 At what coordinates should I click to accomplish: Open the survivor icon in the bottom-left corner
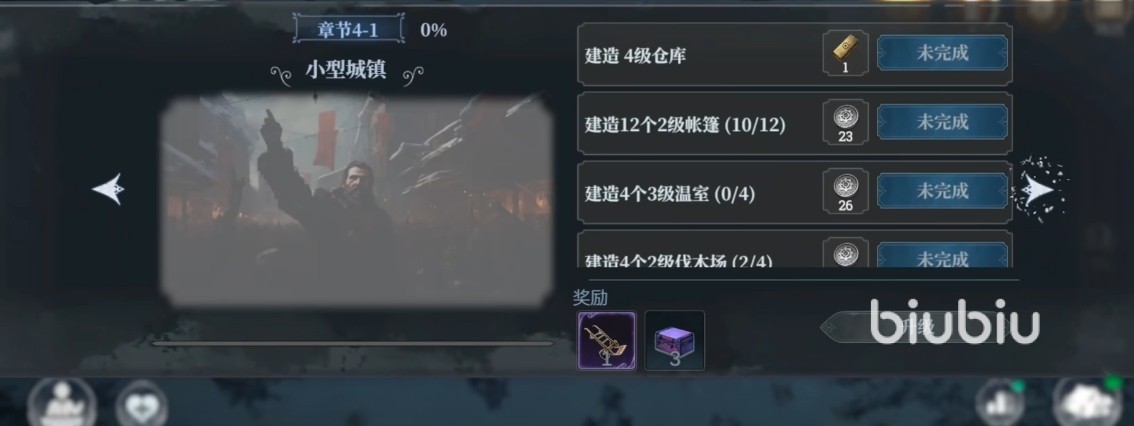click(x=61, y=404)
